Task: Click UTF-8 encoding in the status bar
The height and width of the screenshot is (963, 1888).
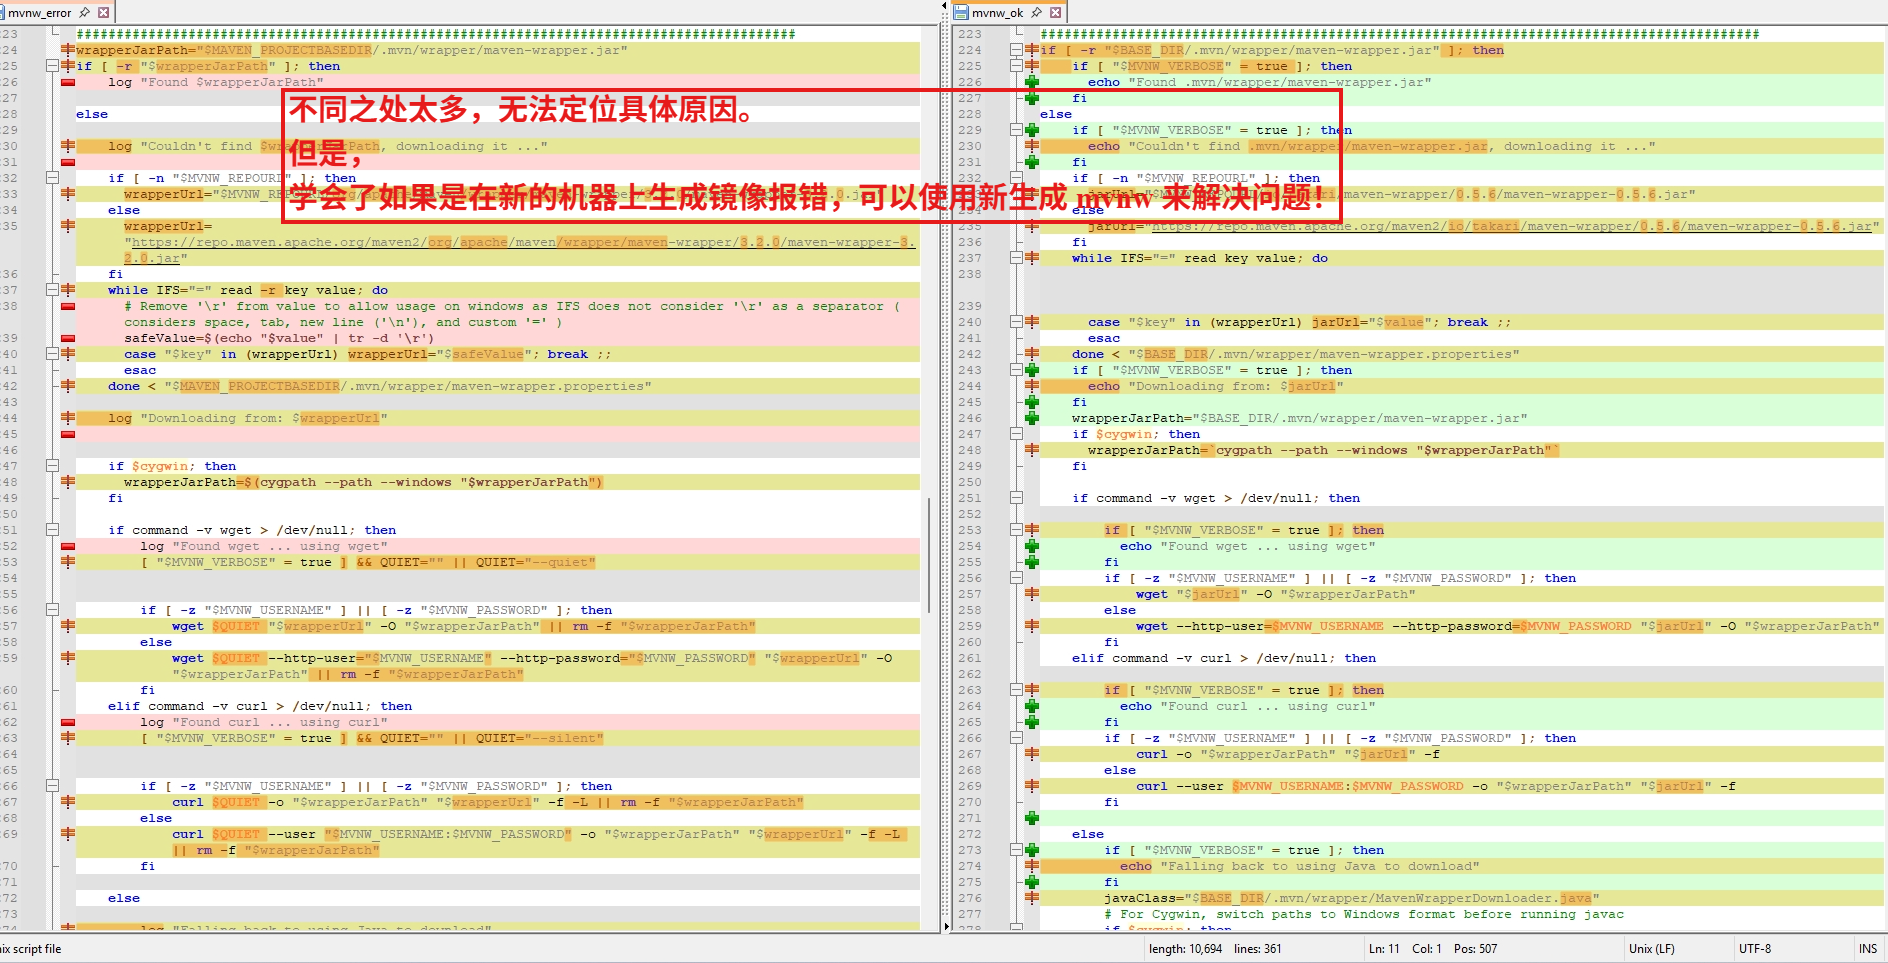Action: pyautogui.click(x=1756, y=948)
